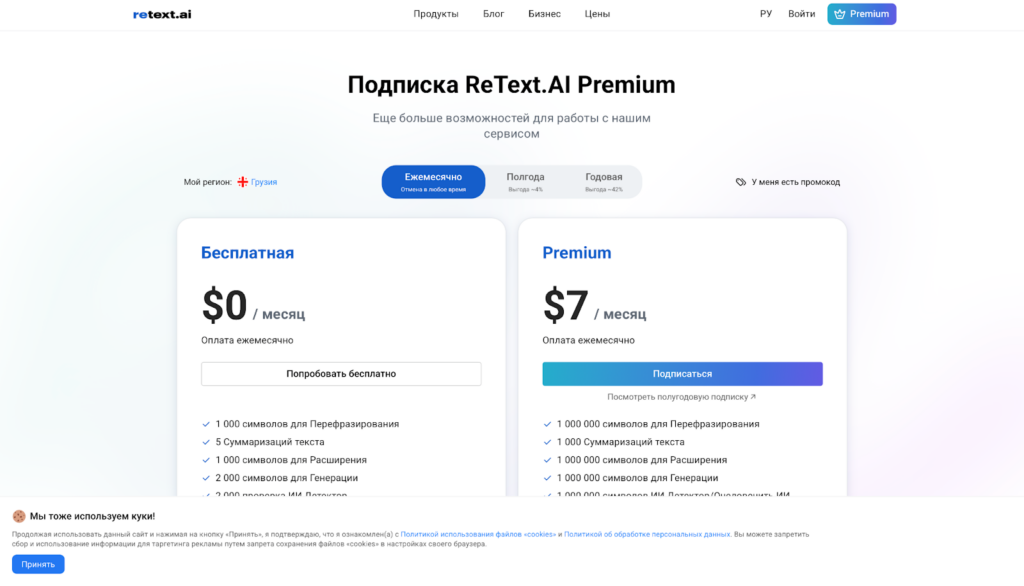Screen dimensions: 1024x586
Task: Click the promo code tag icon
Action: click(741, 182)
